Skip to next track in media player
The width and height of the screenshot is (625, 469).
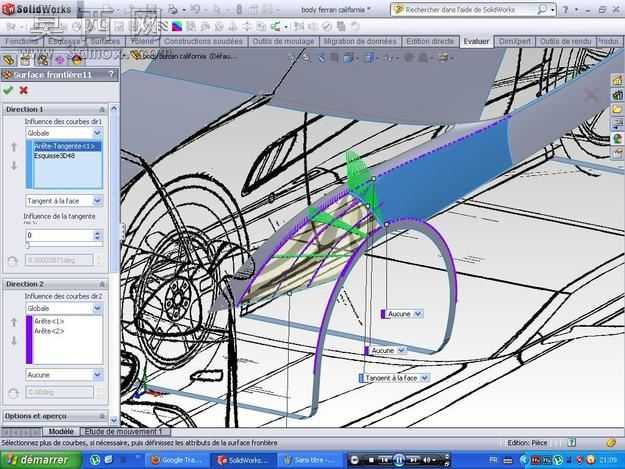tap(413, 460)
